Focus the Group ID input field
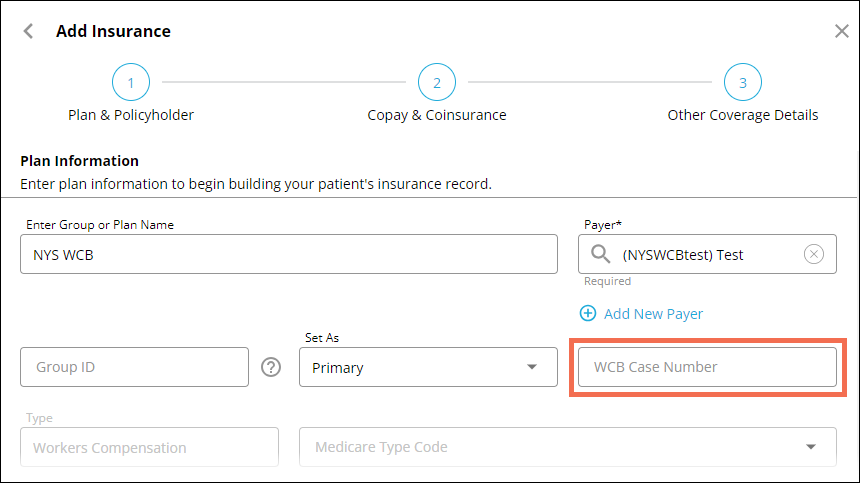 coord(134,367)
